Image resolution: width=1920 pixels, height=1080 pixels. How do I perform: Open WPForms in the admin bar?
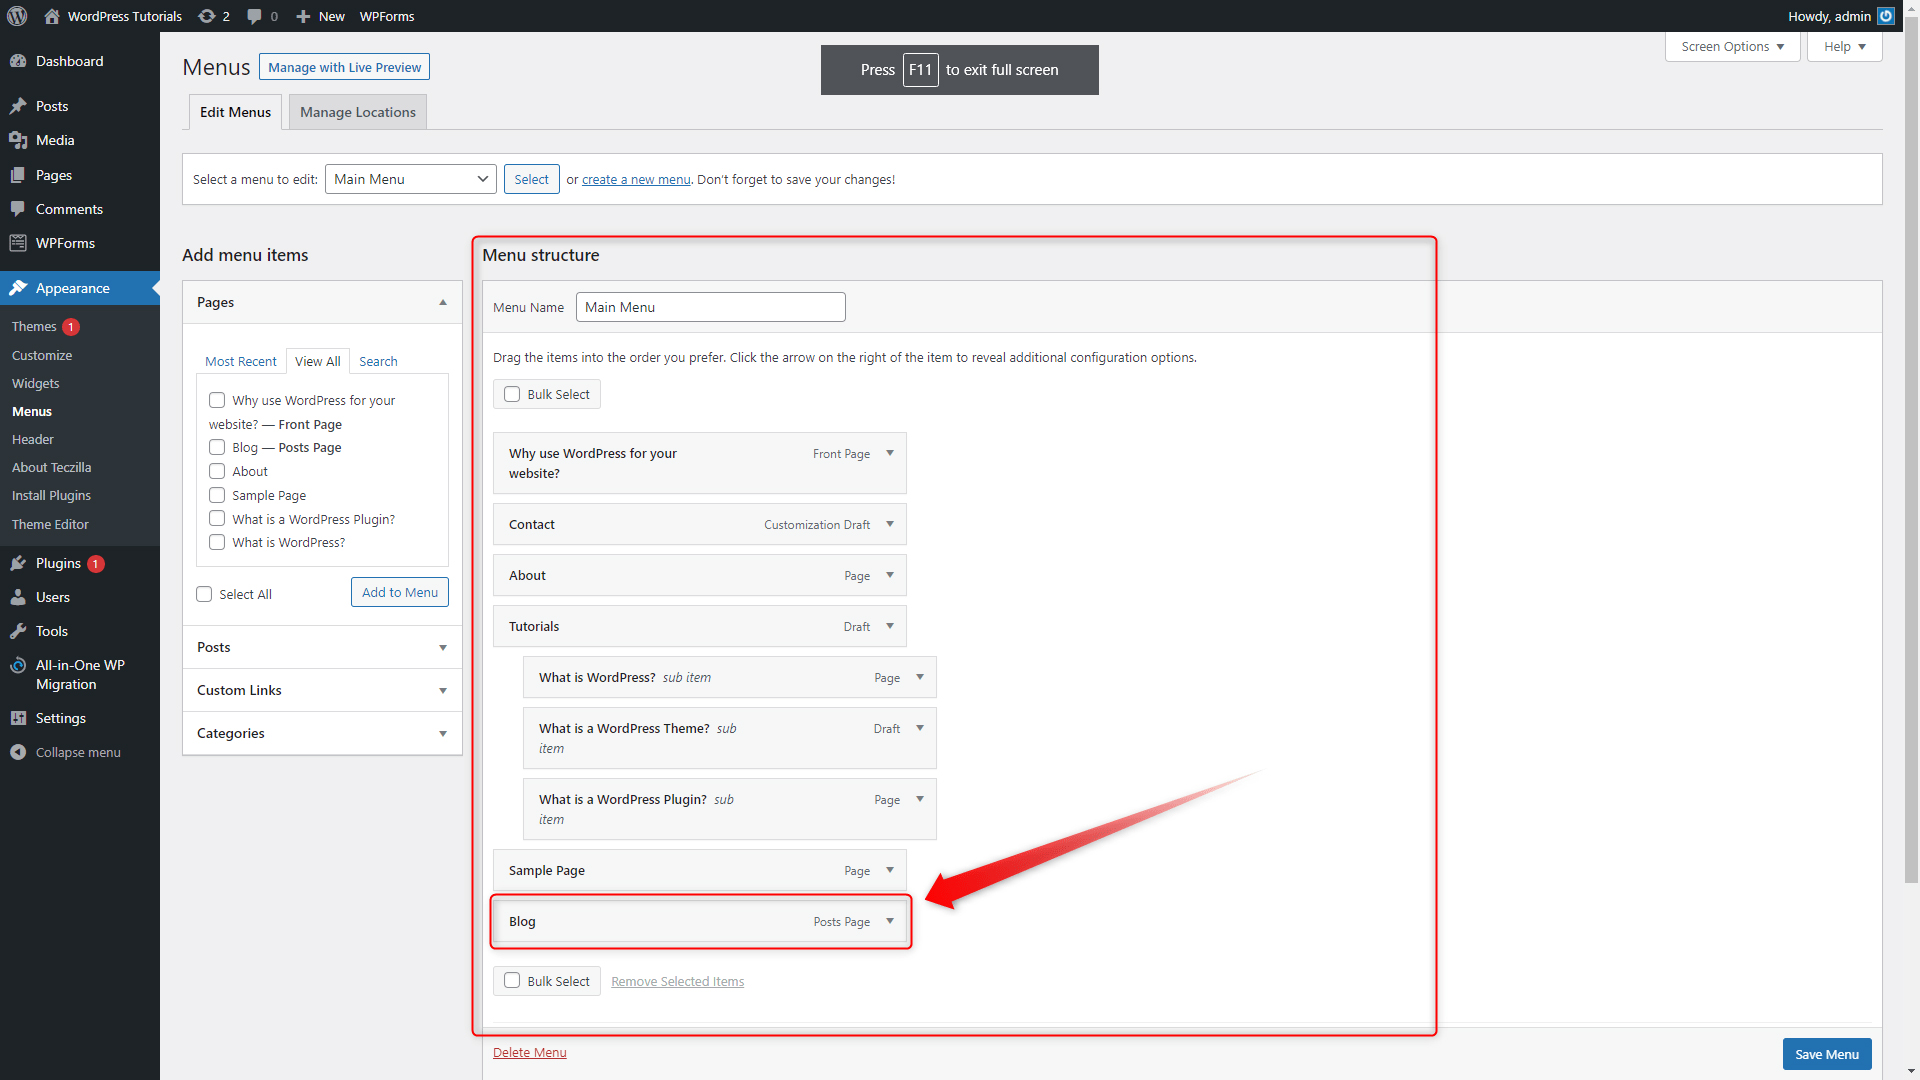[x=387, y=16]
